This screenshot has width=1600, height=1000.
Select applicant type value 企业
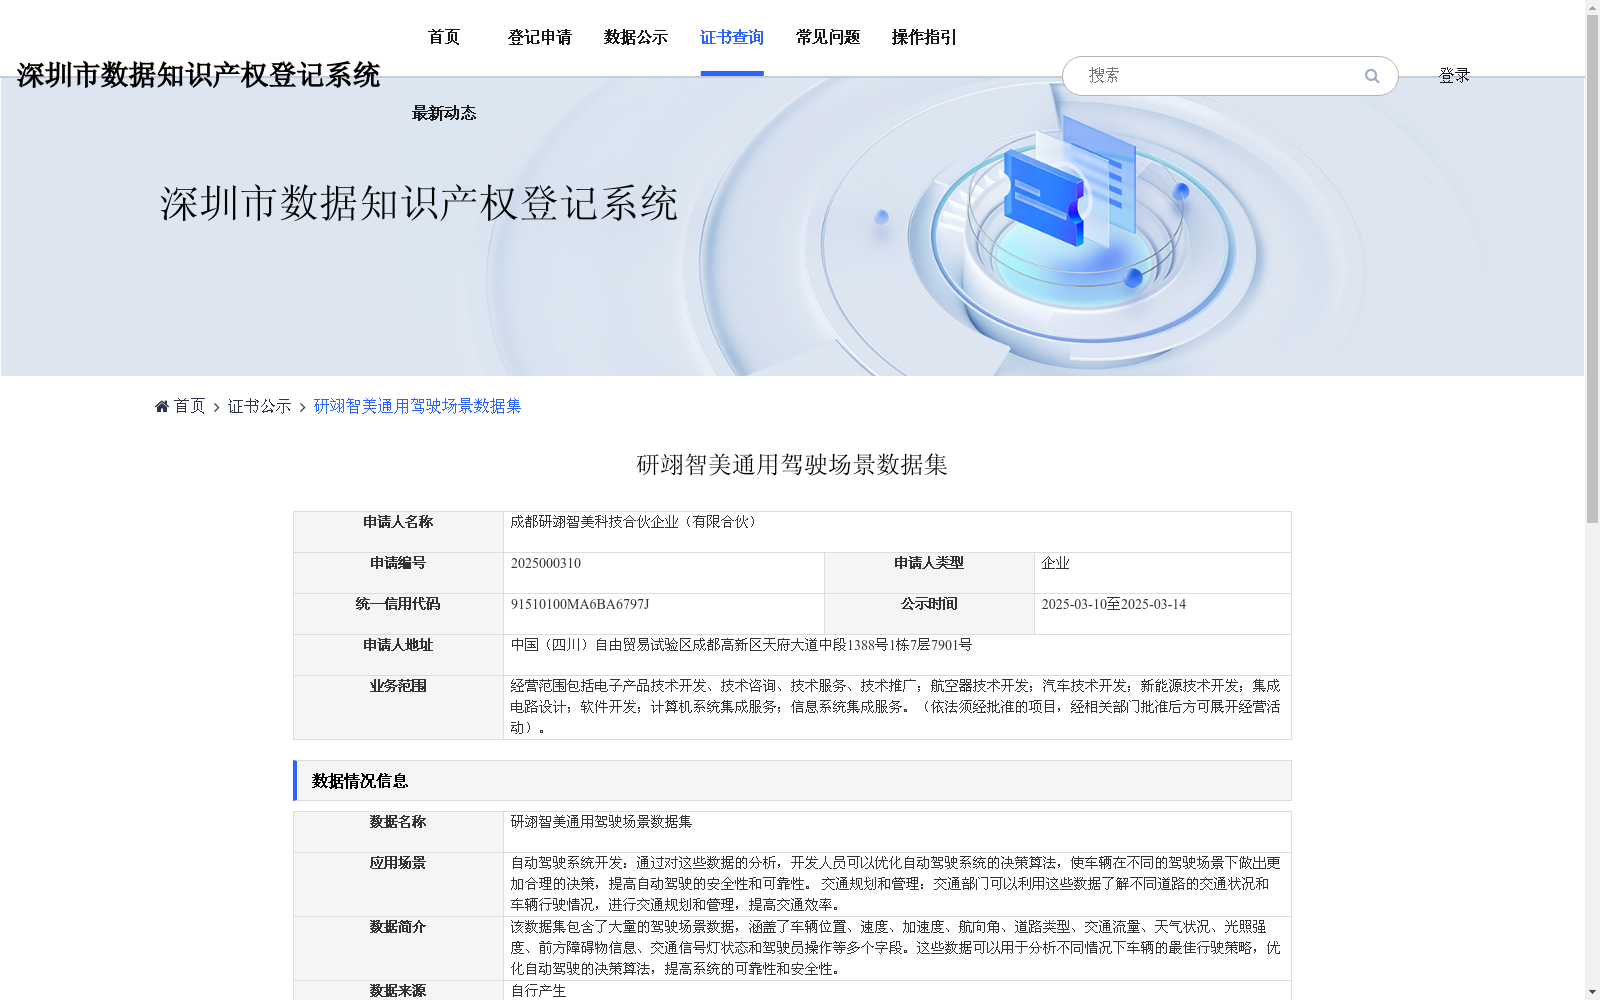pyautogui.click(x=1055, y=563)
